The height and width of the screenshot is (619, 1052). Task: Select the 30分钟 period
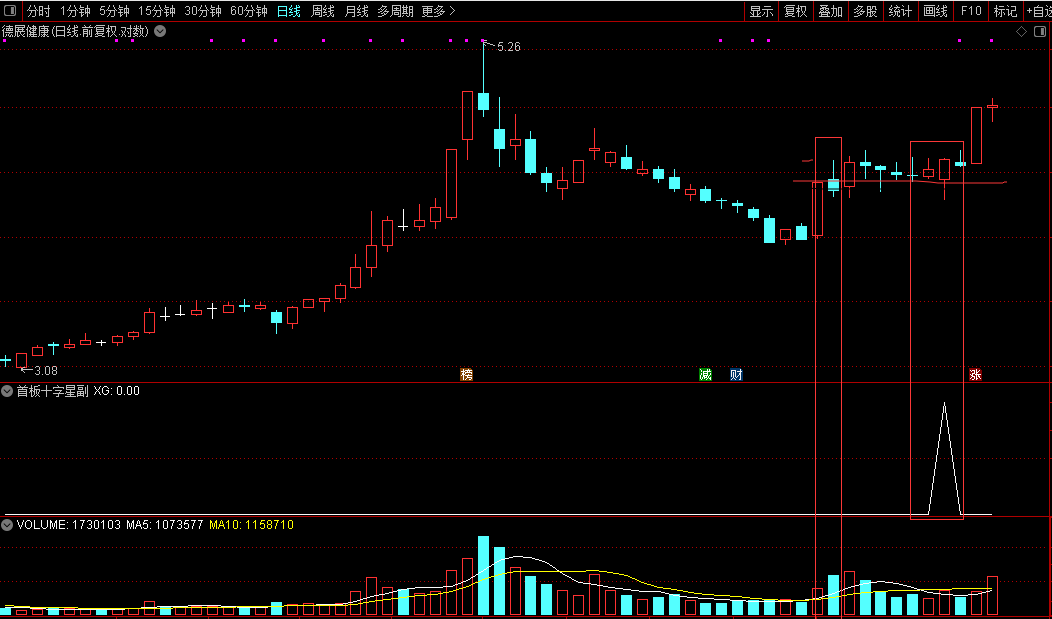(x=203, y=11)
